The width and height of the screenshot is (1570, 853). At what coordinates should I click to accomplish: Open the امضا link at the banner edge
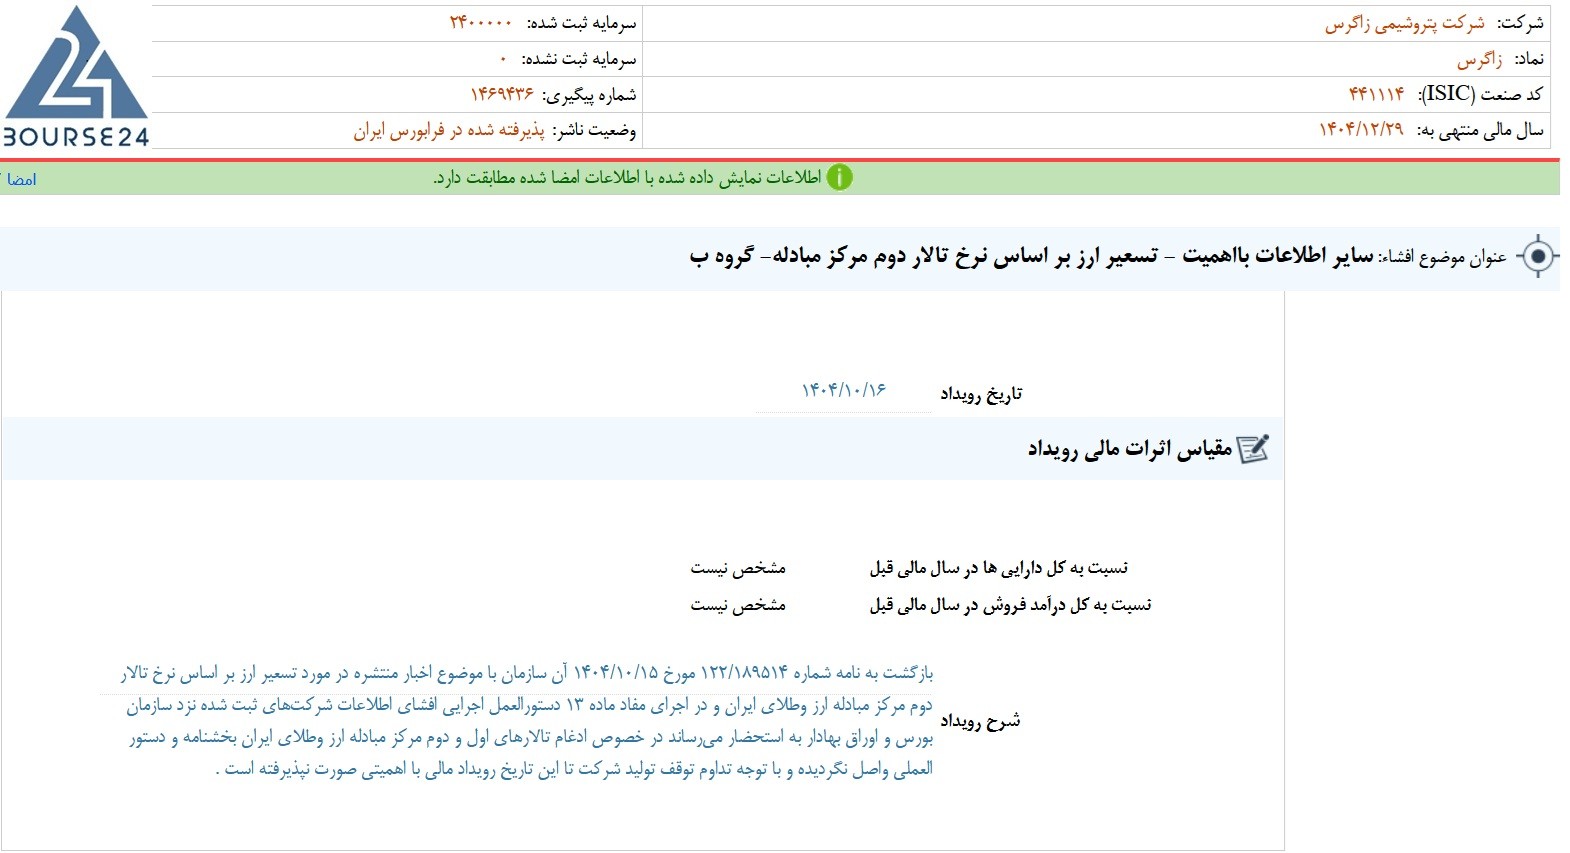point(22,179)
